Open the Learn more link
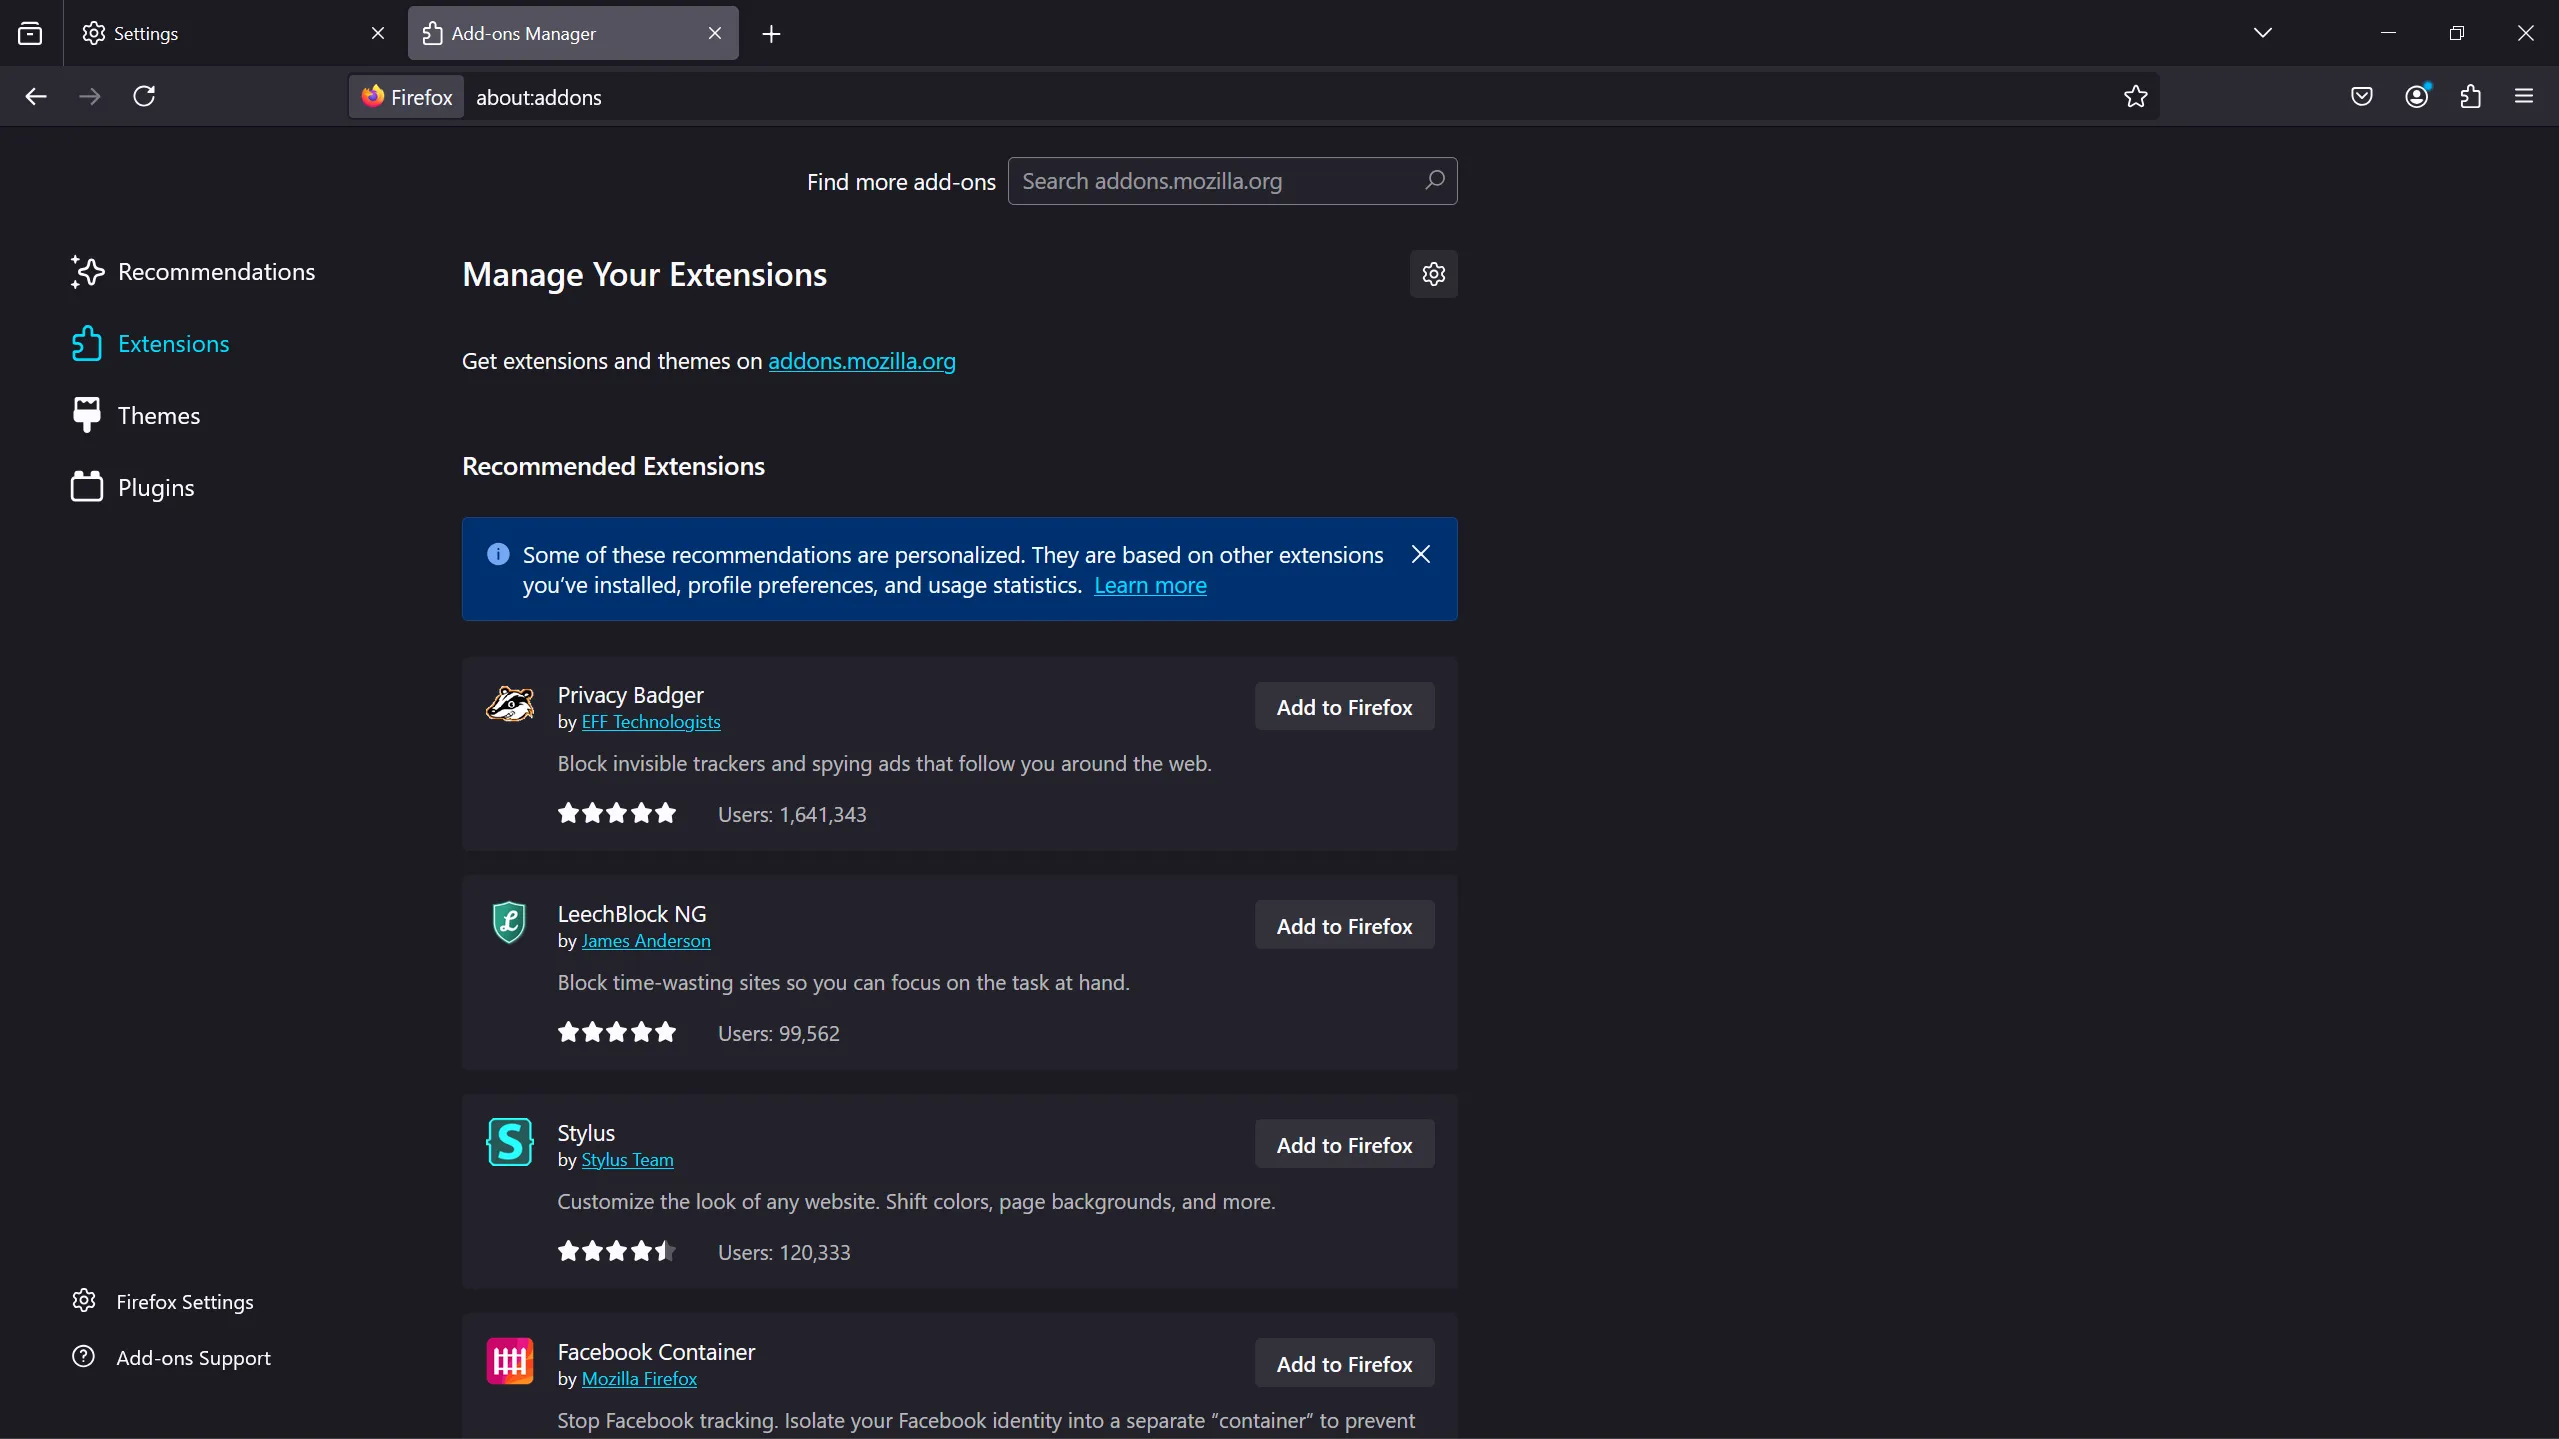 pos(1150,586)
